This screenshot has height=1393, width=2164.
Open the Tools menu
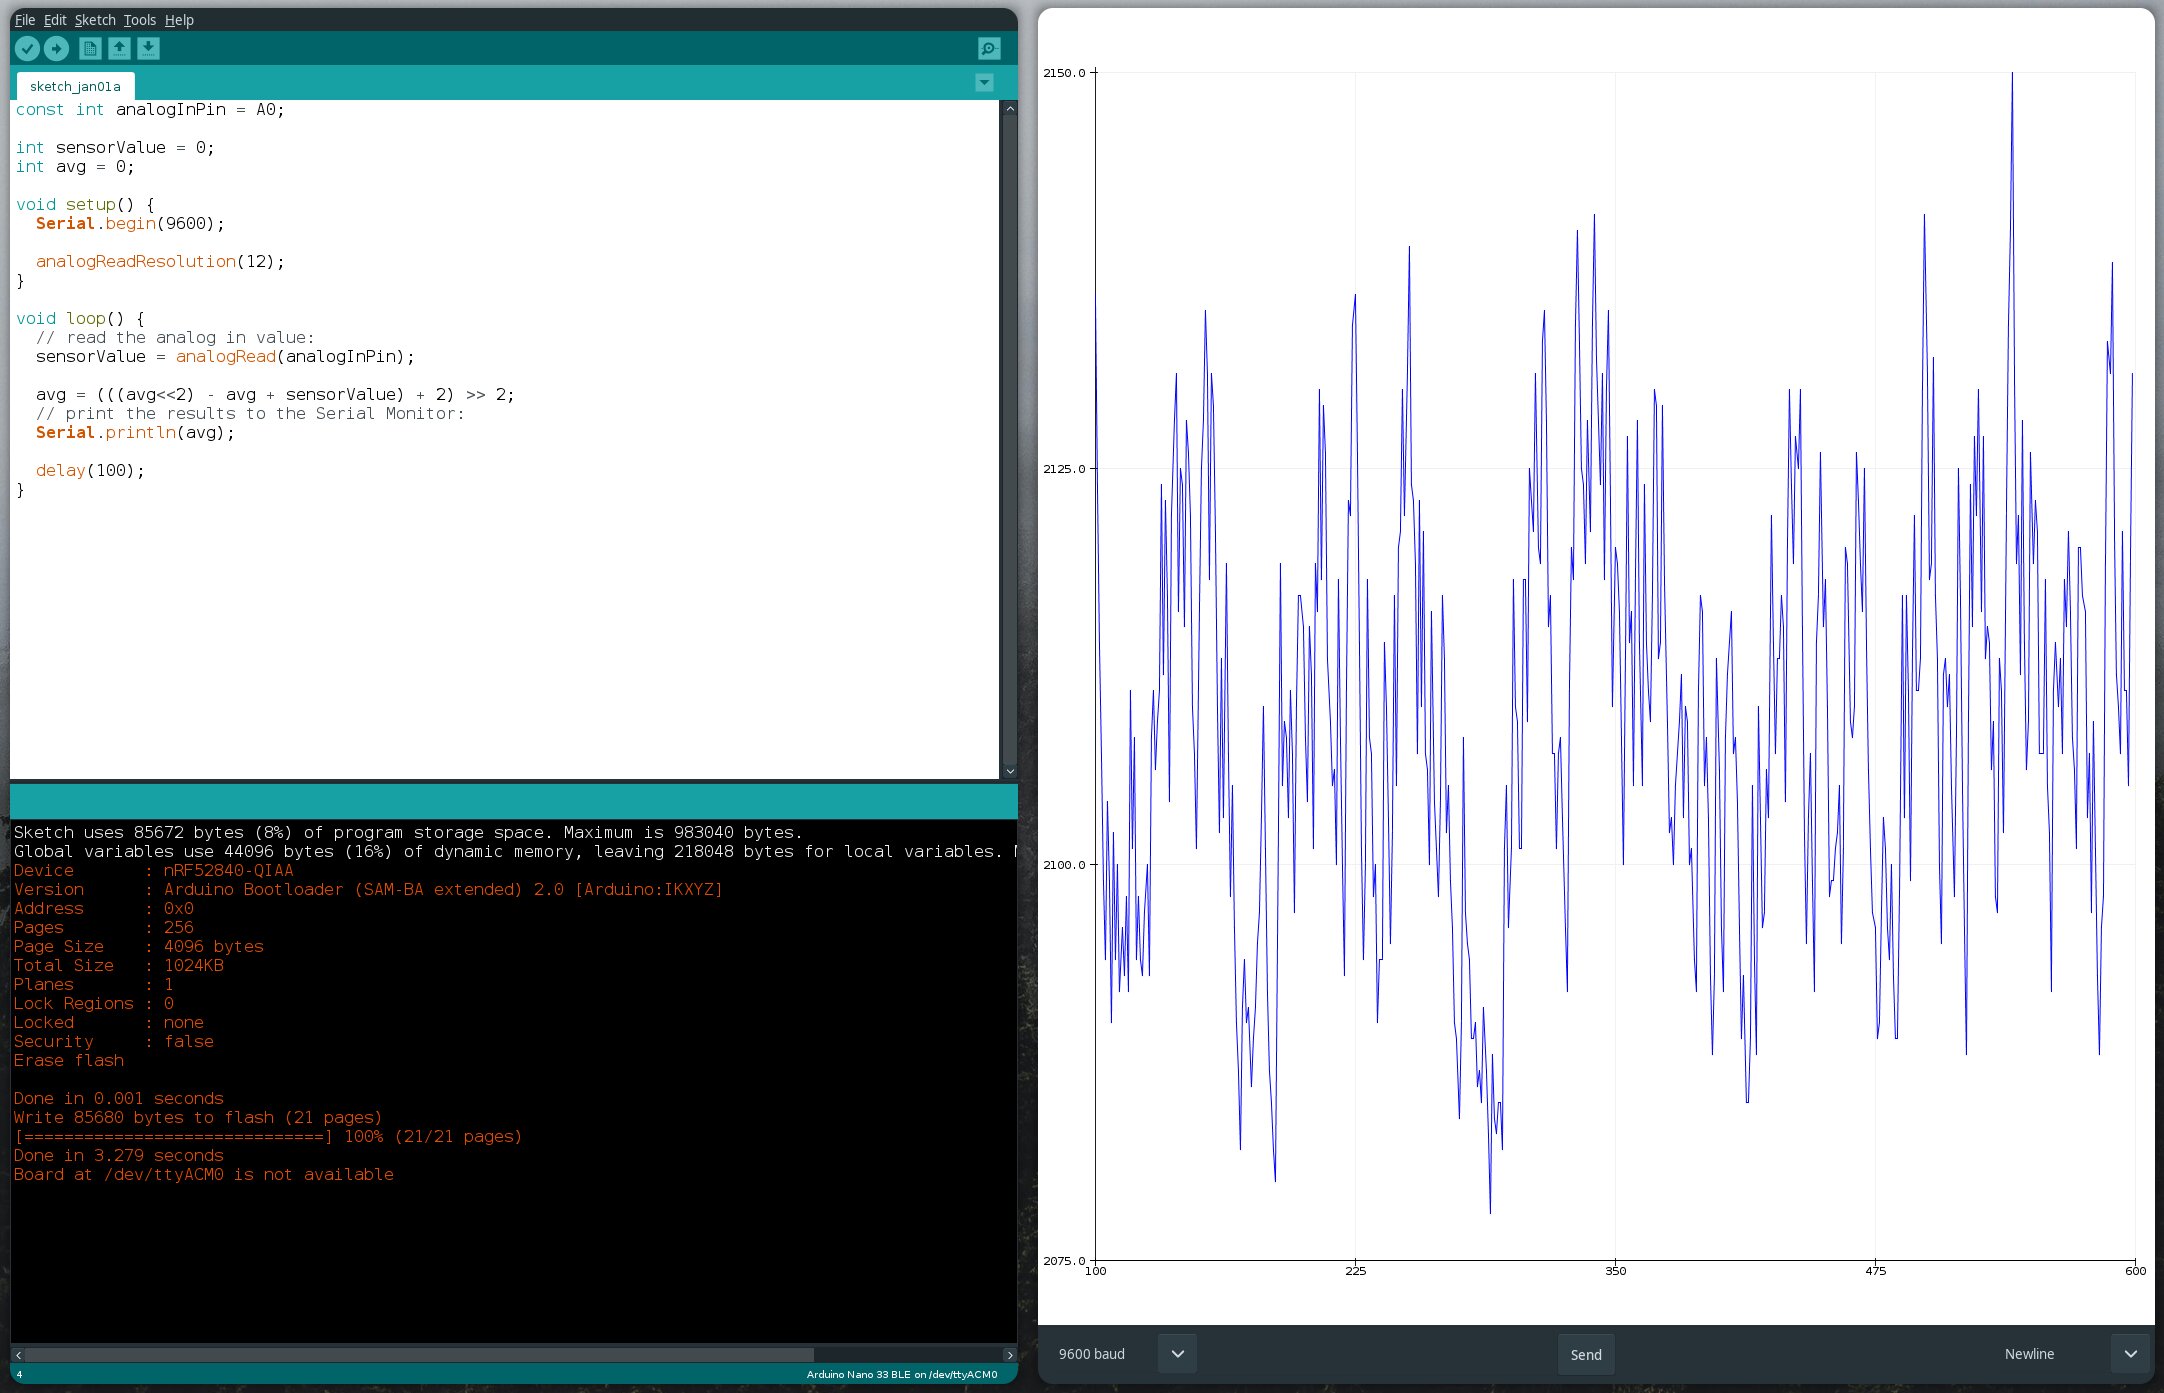140,20
